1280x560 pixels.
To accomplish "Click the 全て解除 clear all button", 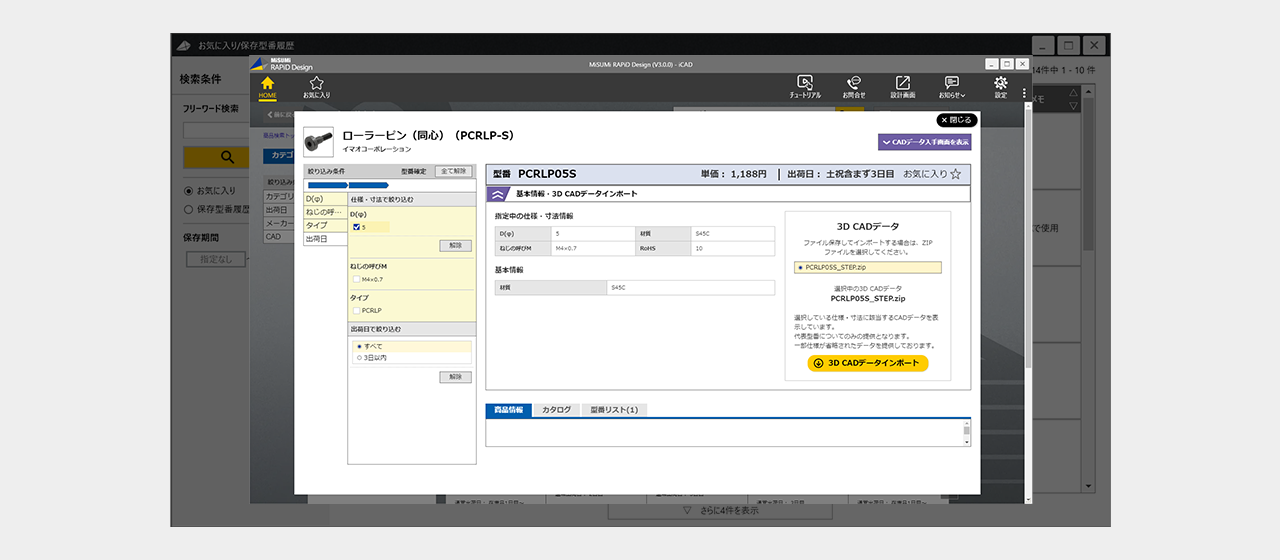I will tap(455, 171).
